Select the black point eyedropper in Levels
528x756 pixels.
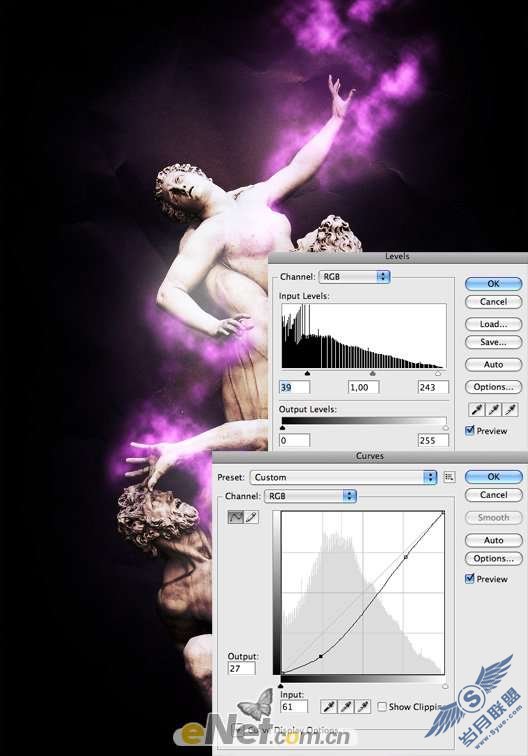point(477,410)
